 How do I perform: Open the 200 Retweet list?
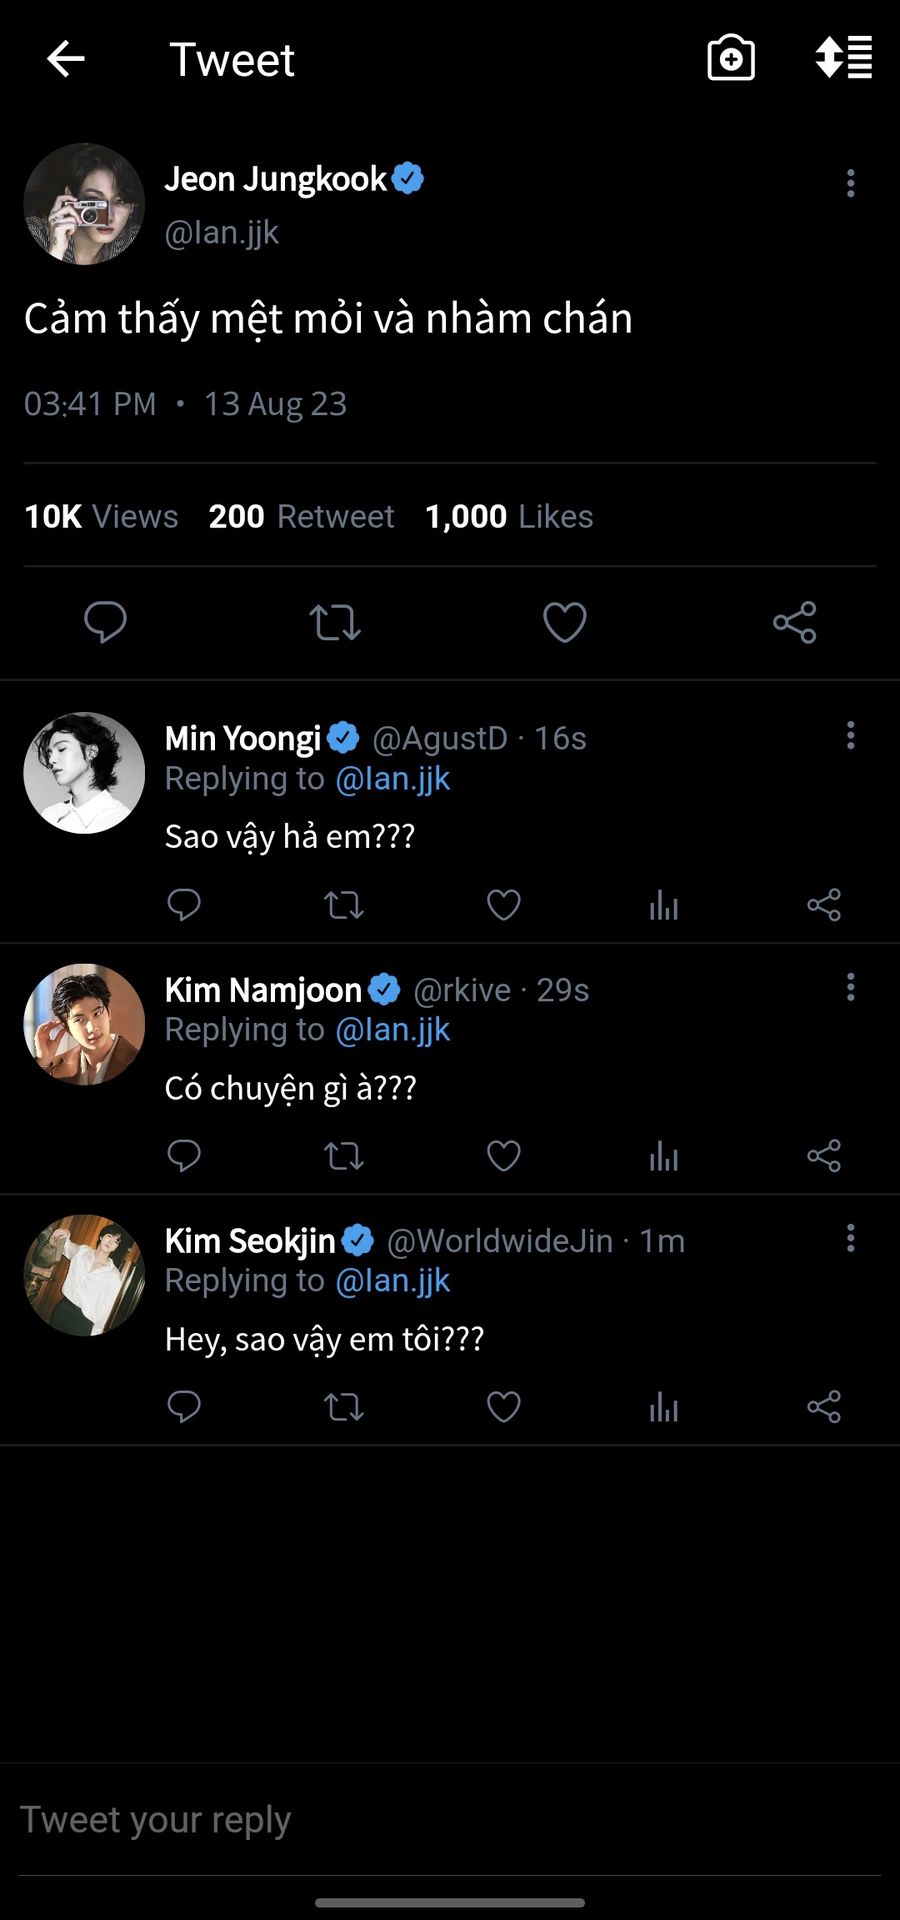(x=301, y=516)
